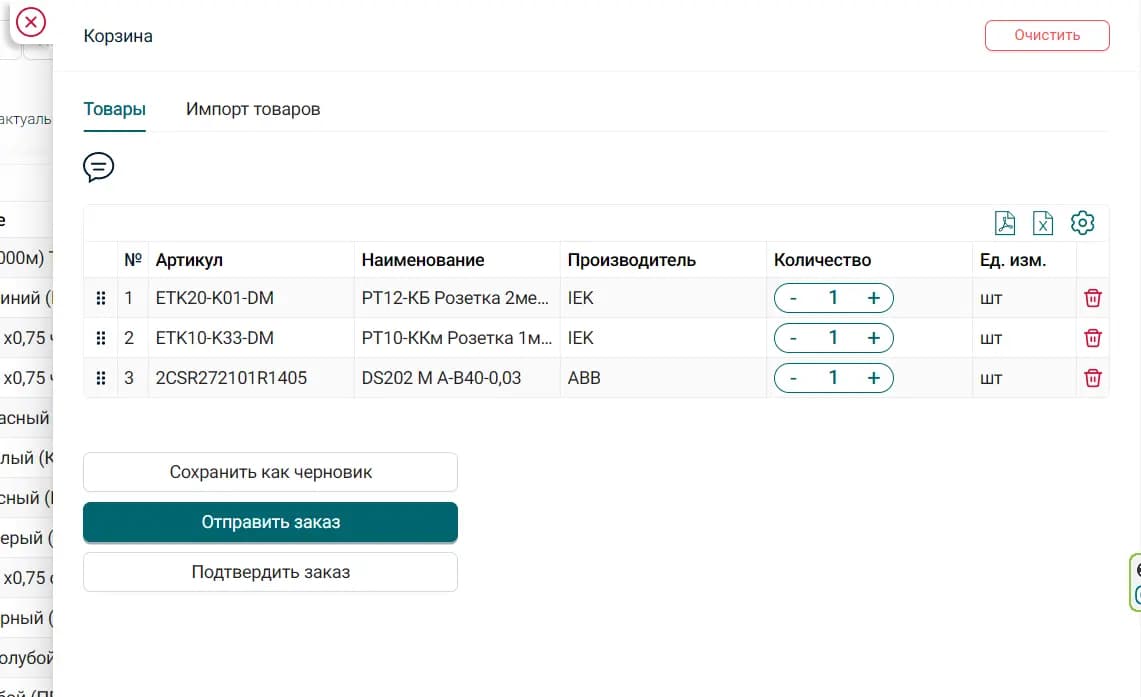Click the comment speech bubble icon
1141x697 pixels.
98,167
